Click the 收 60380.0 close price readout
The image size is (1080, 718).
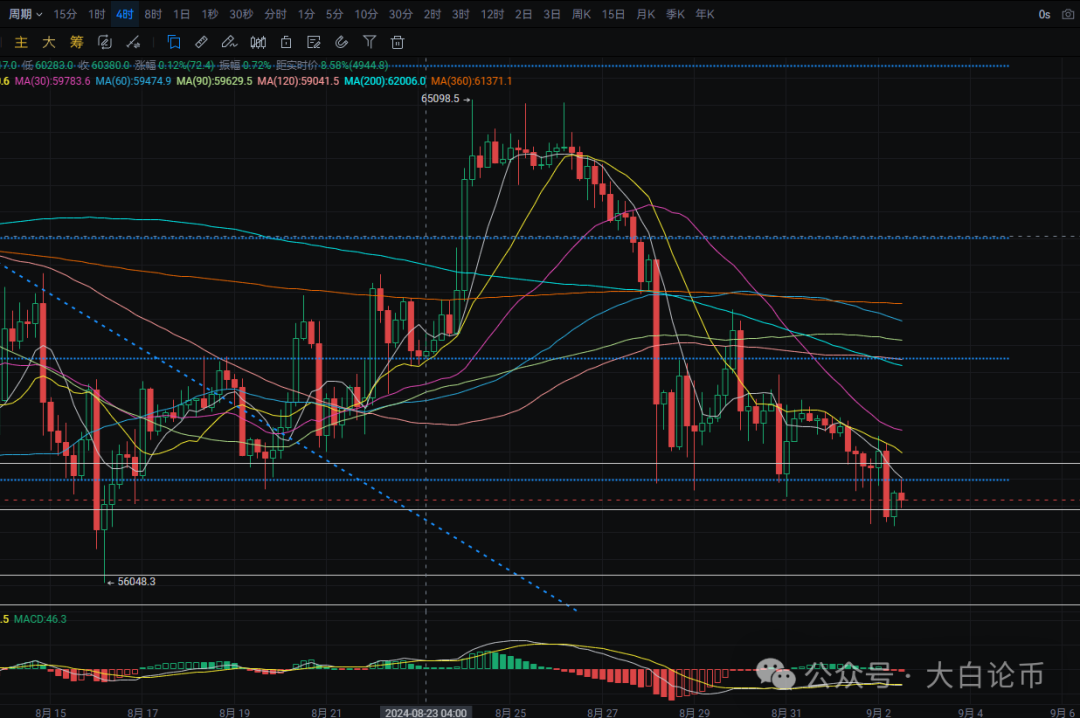click(x=103, y=65)
